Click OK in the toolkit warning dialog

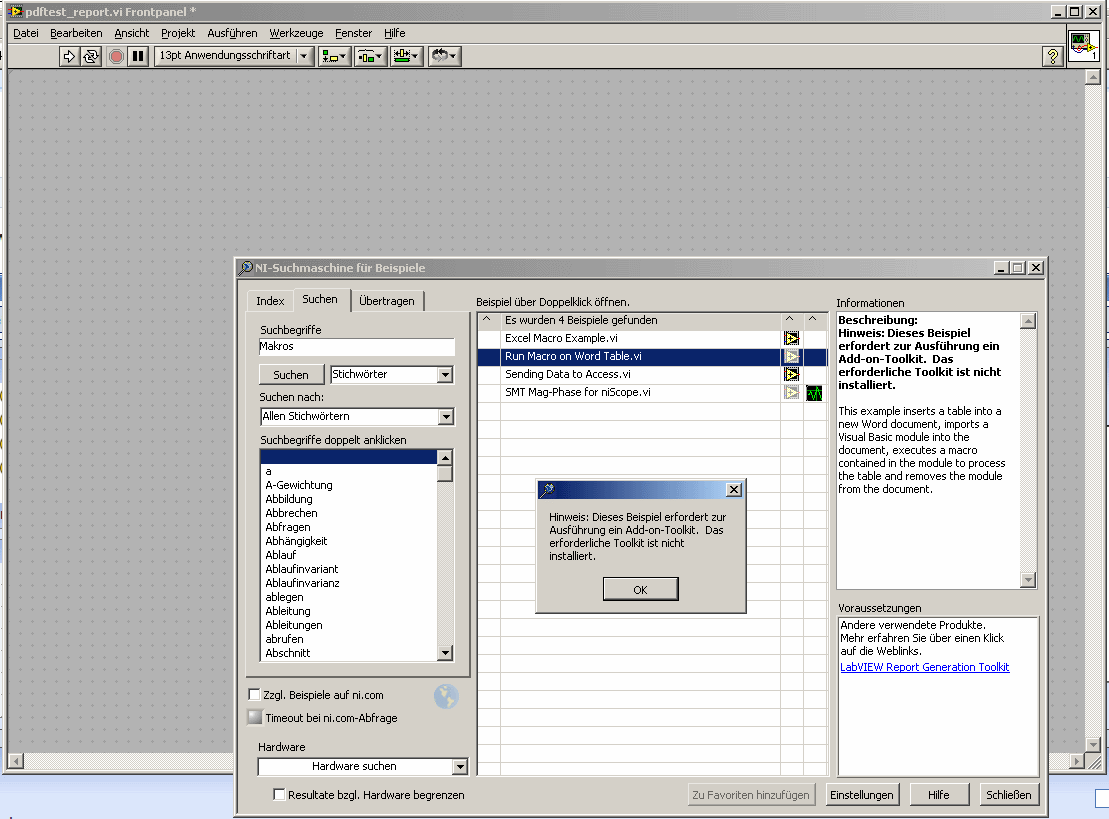click(640, 589)
